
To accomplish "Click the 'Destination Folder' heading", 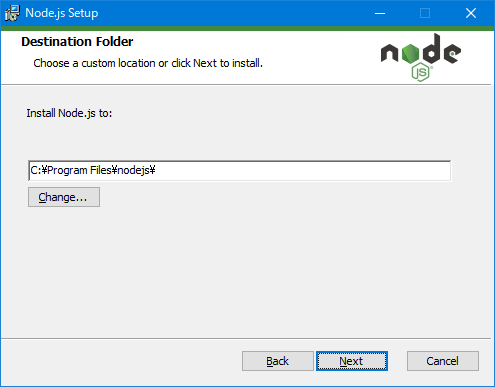I will point(77,42).
